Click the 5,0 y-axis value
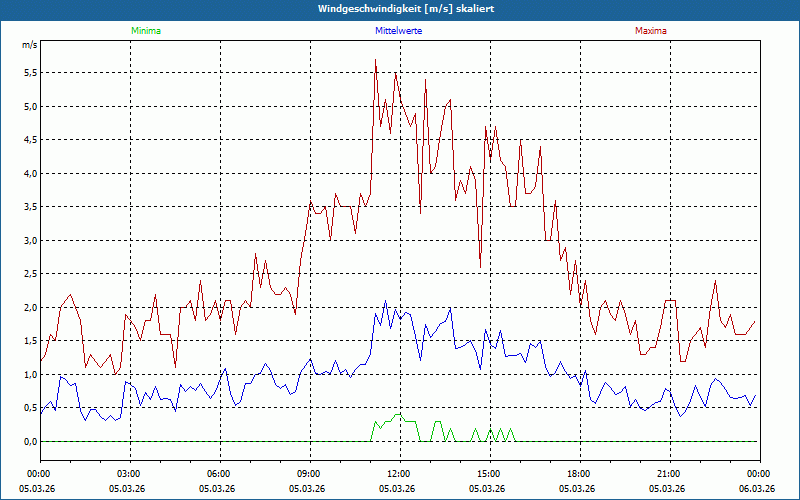This screenshot has height=500, width=800. pos(31,107)
